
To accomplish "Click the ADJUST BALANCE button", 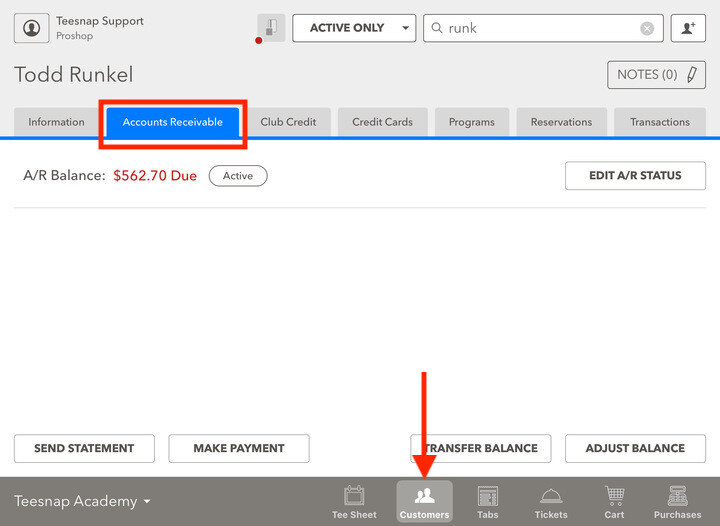I will pos(635,448).
